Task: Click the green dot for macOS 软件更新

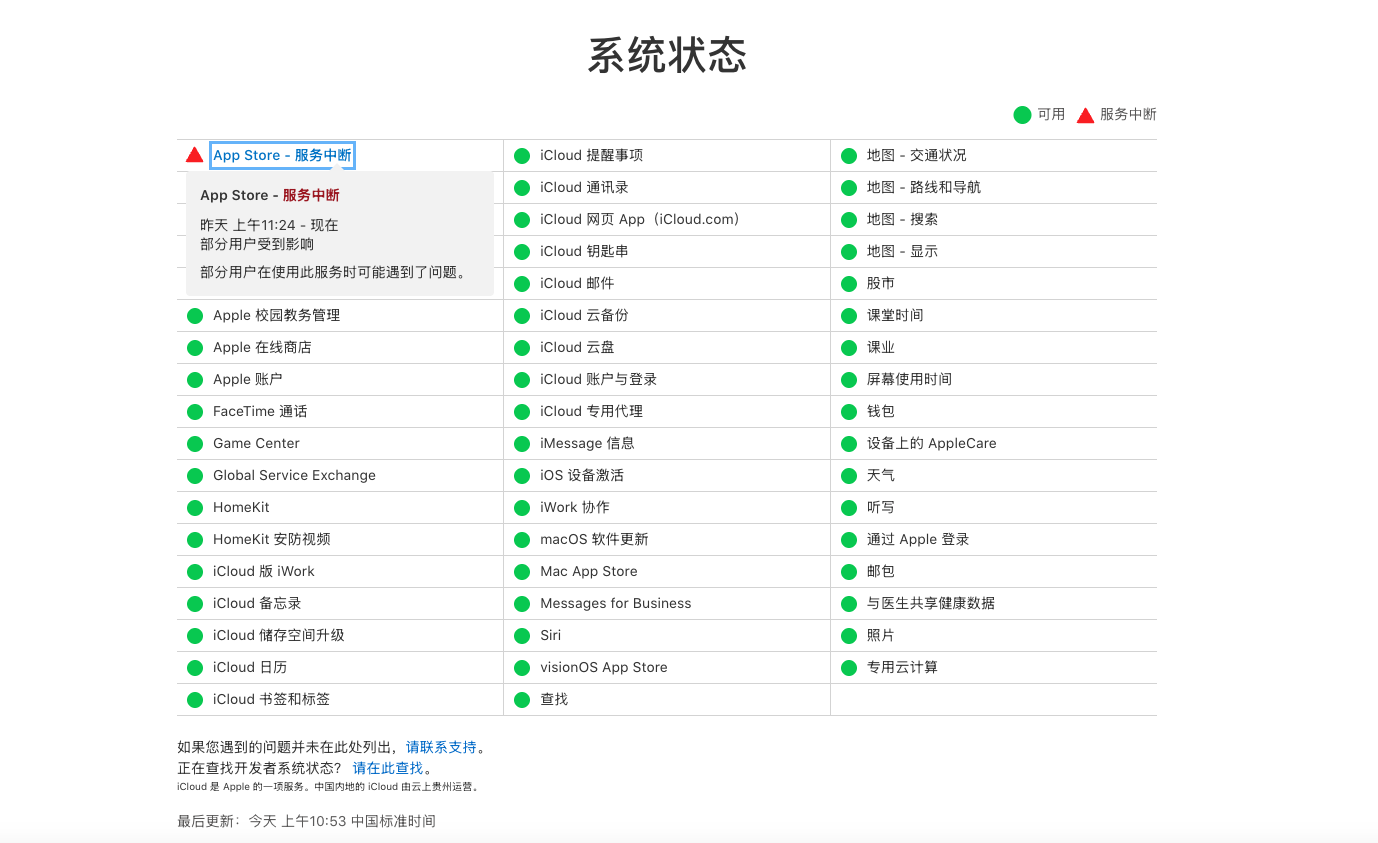Action: 522,540
